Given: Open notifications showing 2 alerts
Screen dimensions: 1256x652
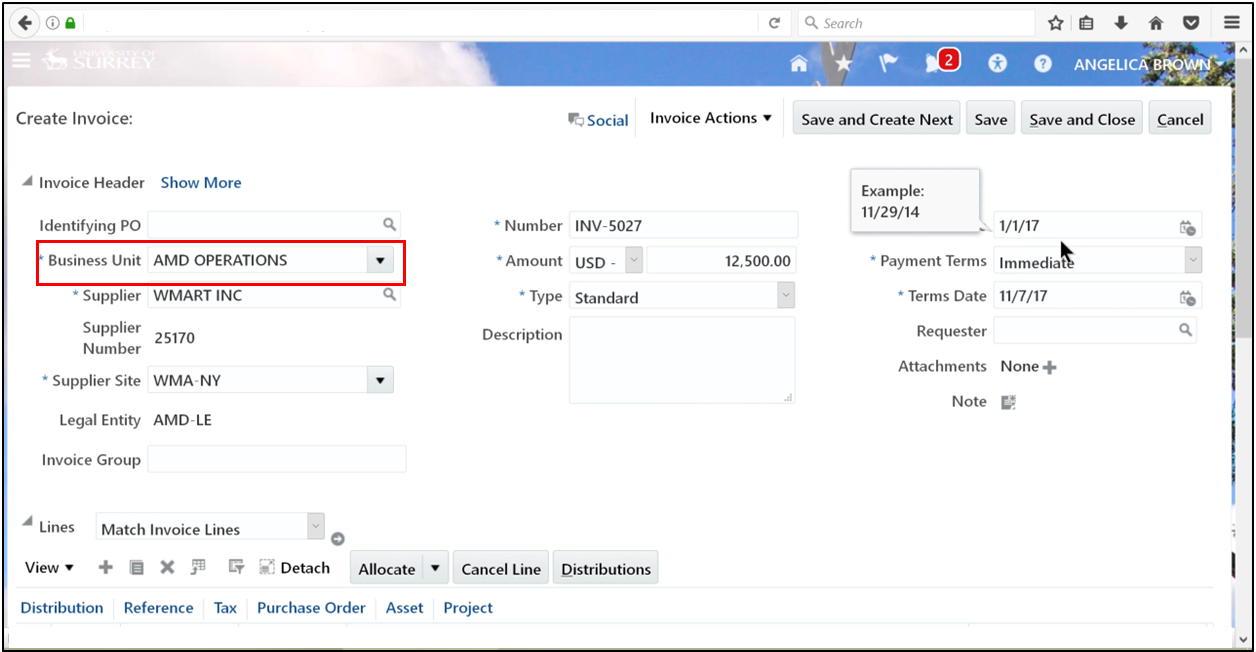Looking at the screenshot, I should click(x=935, y=62).
